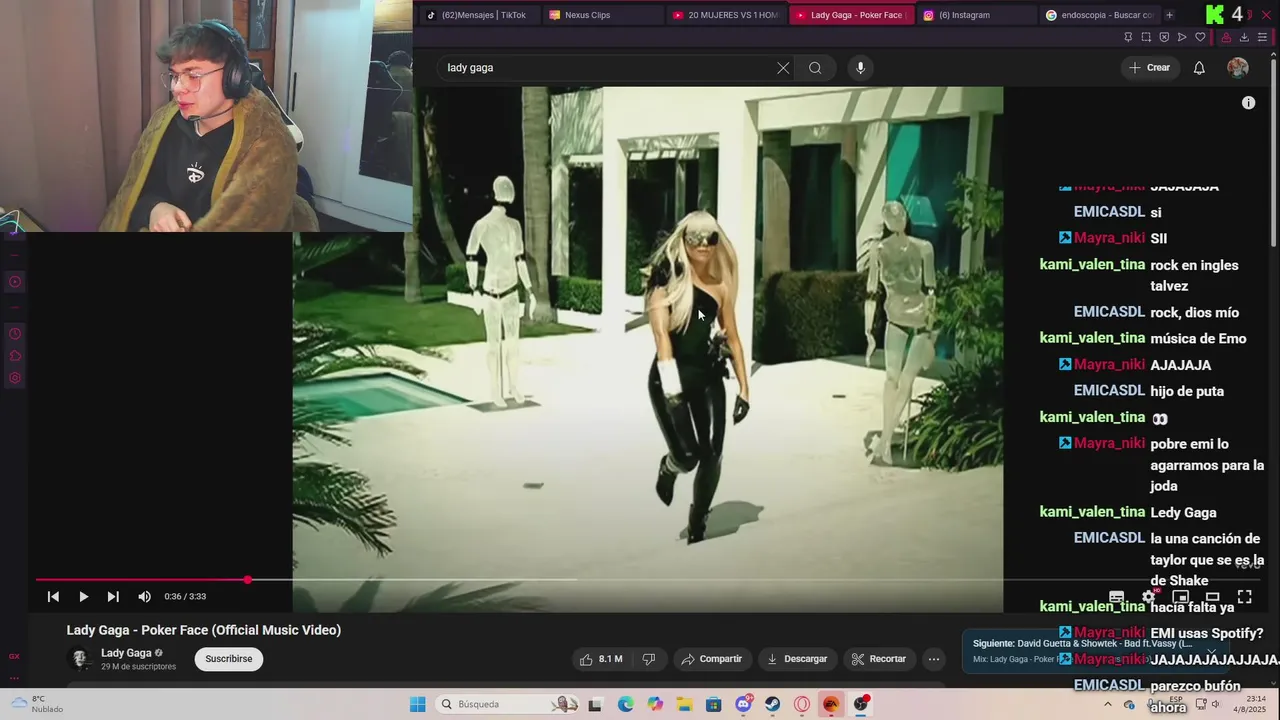The height and width of the screenshot is (720, 1280).
Task: Open File Explorer from the taskbar
Action: (684, 704)
